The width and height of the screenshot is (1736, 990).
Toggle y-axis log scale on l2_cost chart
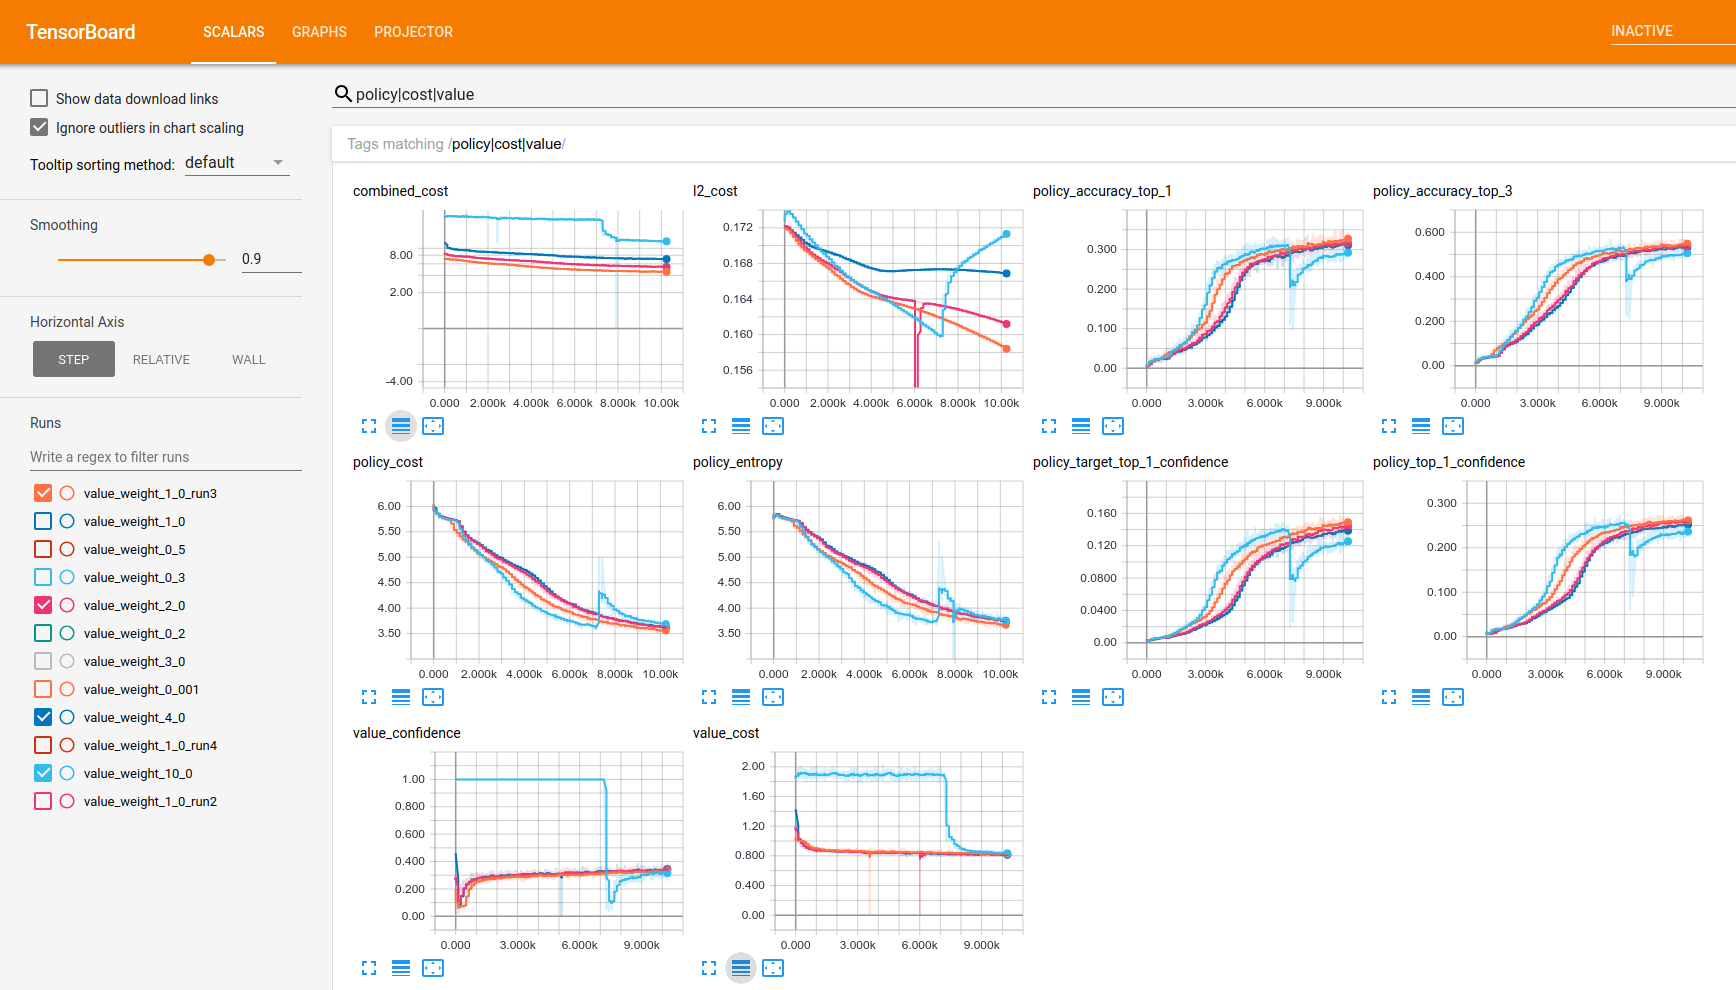741,426
